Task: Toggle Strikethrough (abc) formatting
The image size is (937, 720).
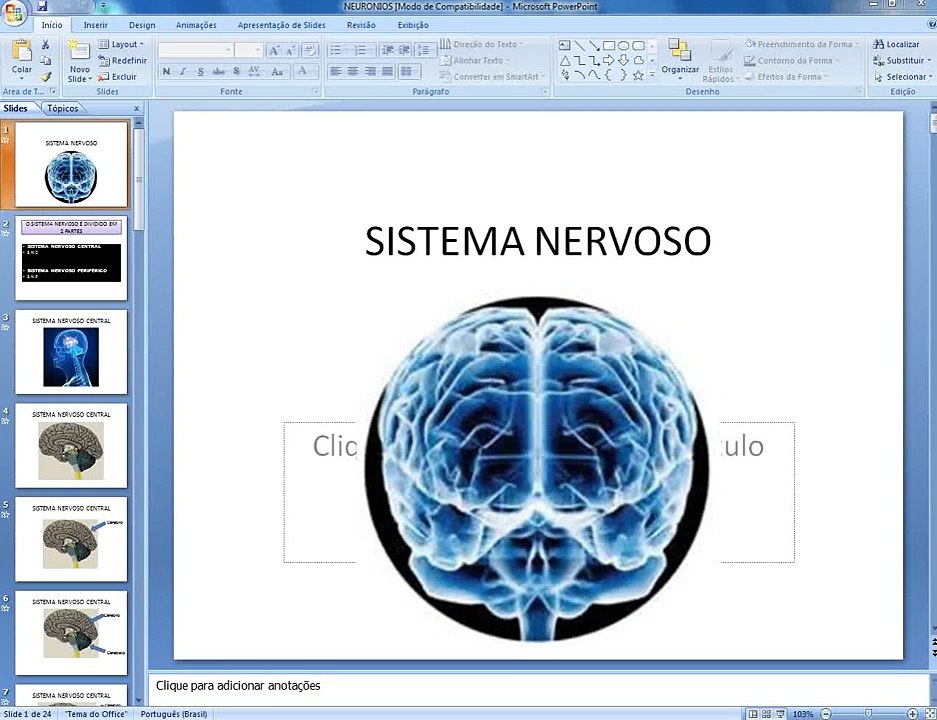Action: tap(219, 72)
